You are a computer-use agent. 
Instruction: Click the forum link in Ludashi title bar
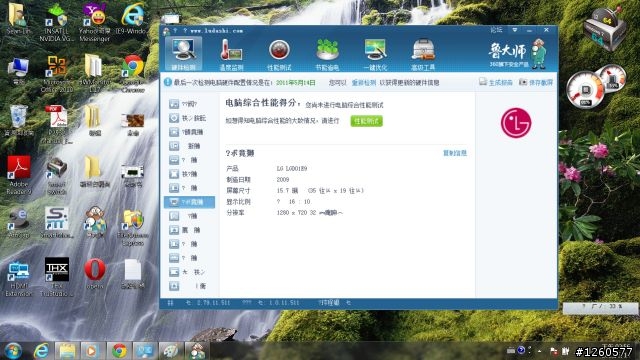pos(496,30)
